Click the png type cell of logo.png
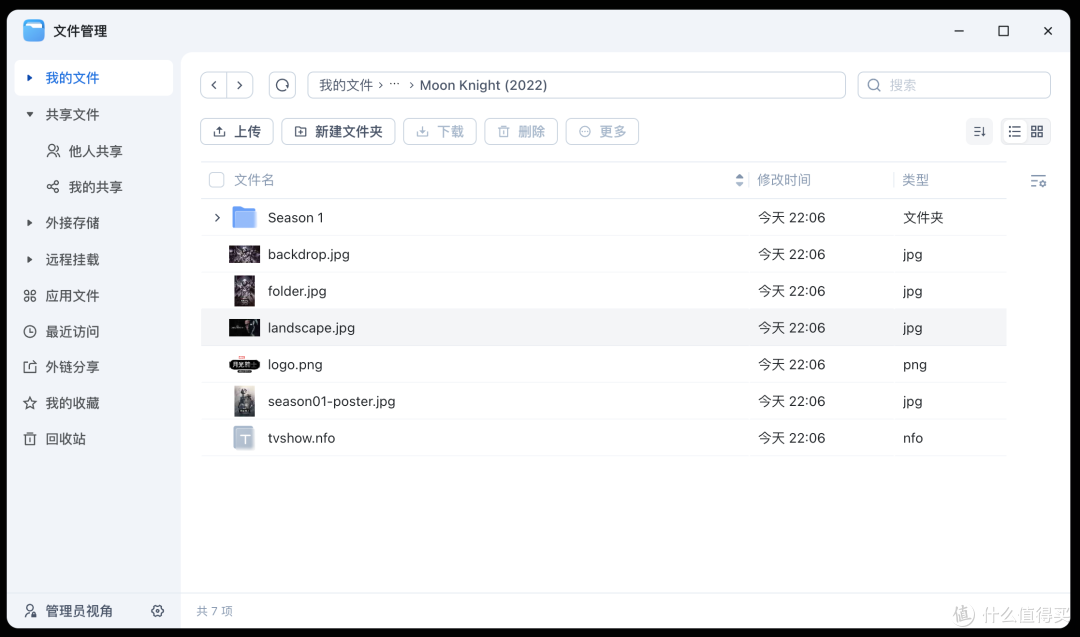 915,365
